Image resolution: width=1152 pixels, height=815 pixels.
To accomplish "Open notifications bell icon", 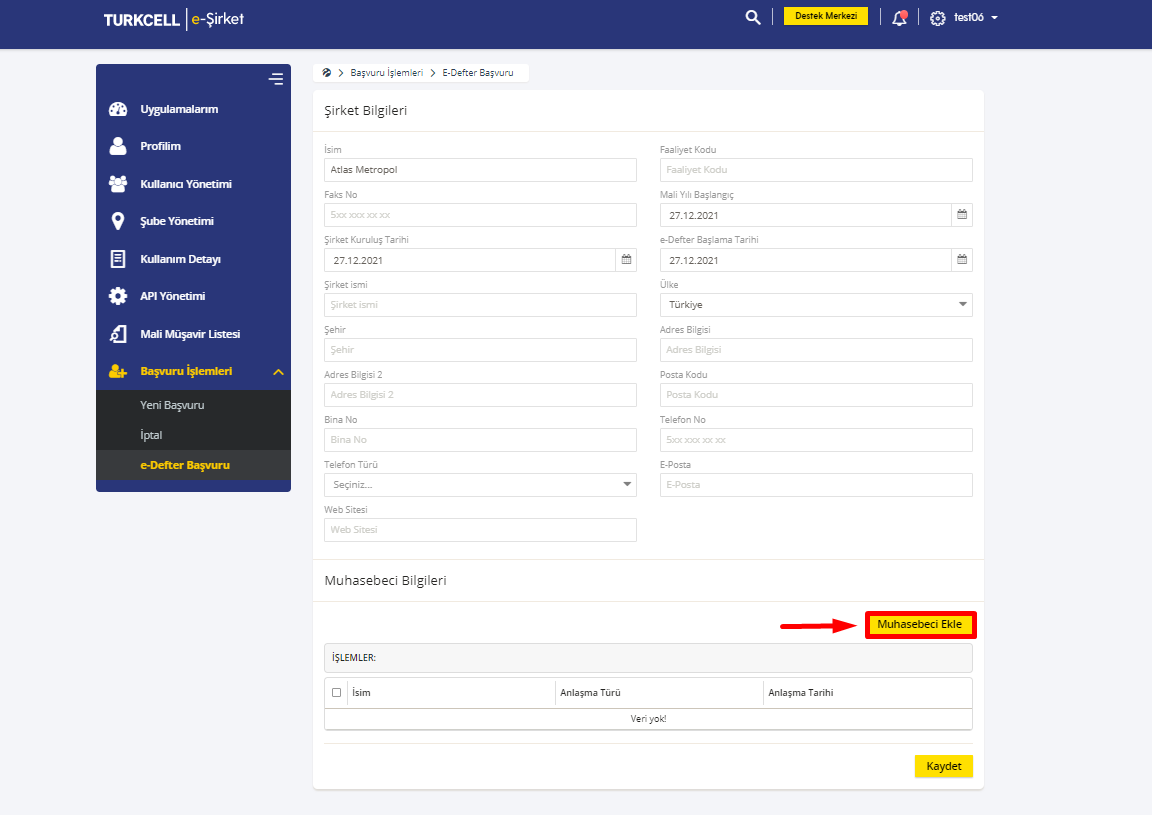I will pyautogui.click(x=899, y=18).
